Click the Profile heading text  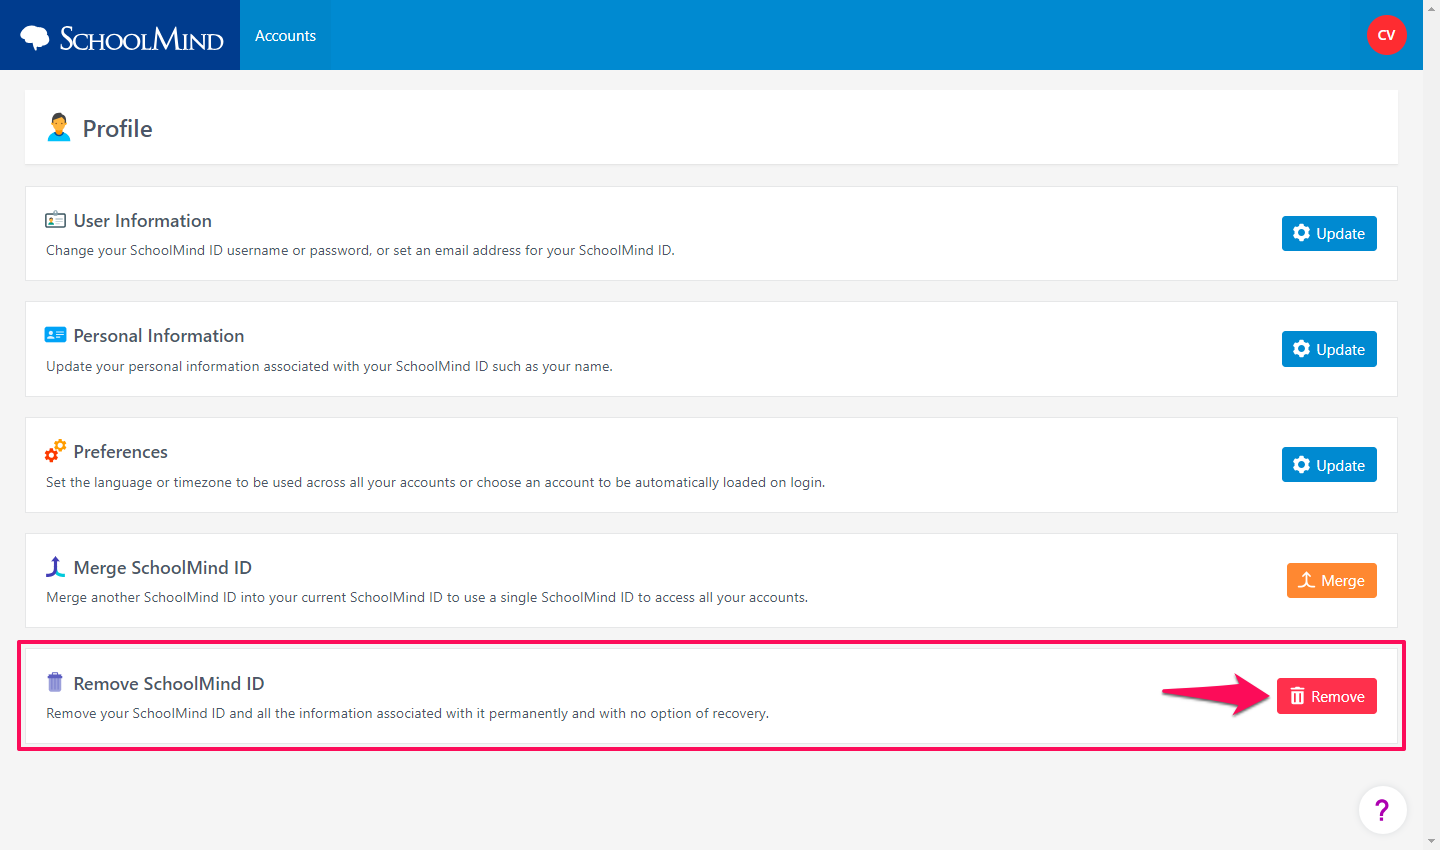(118, 129)
